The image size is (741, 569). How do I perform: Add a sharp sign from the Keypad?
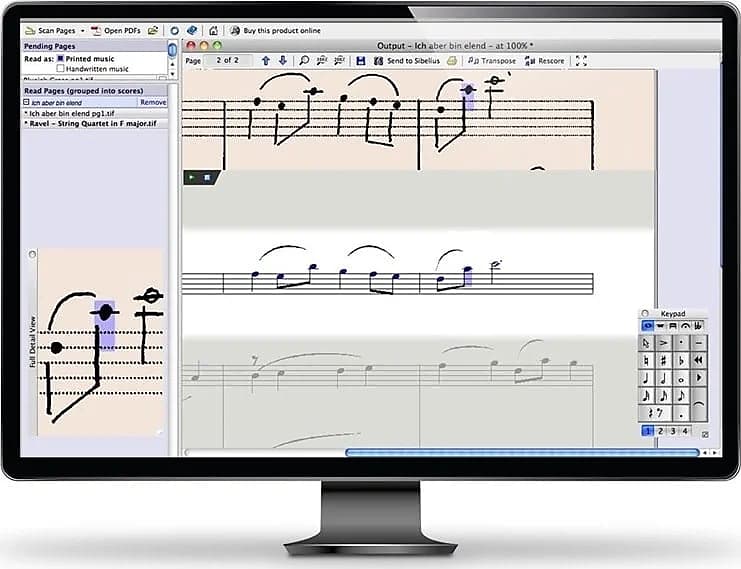664,360
